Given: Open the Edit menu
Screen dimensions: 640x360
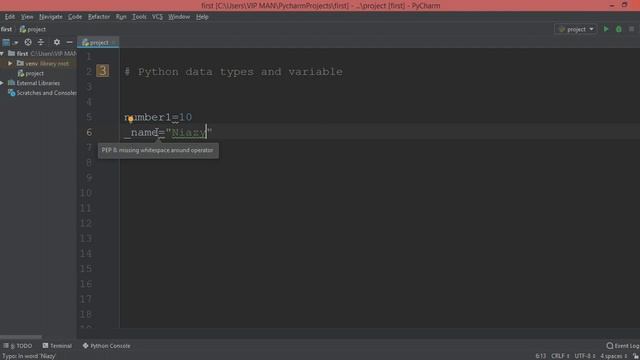Looking at the screenshot, I should (10, 17).
